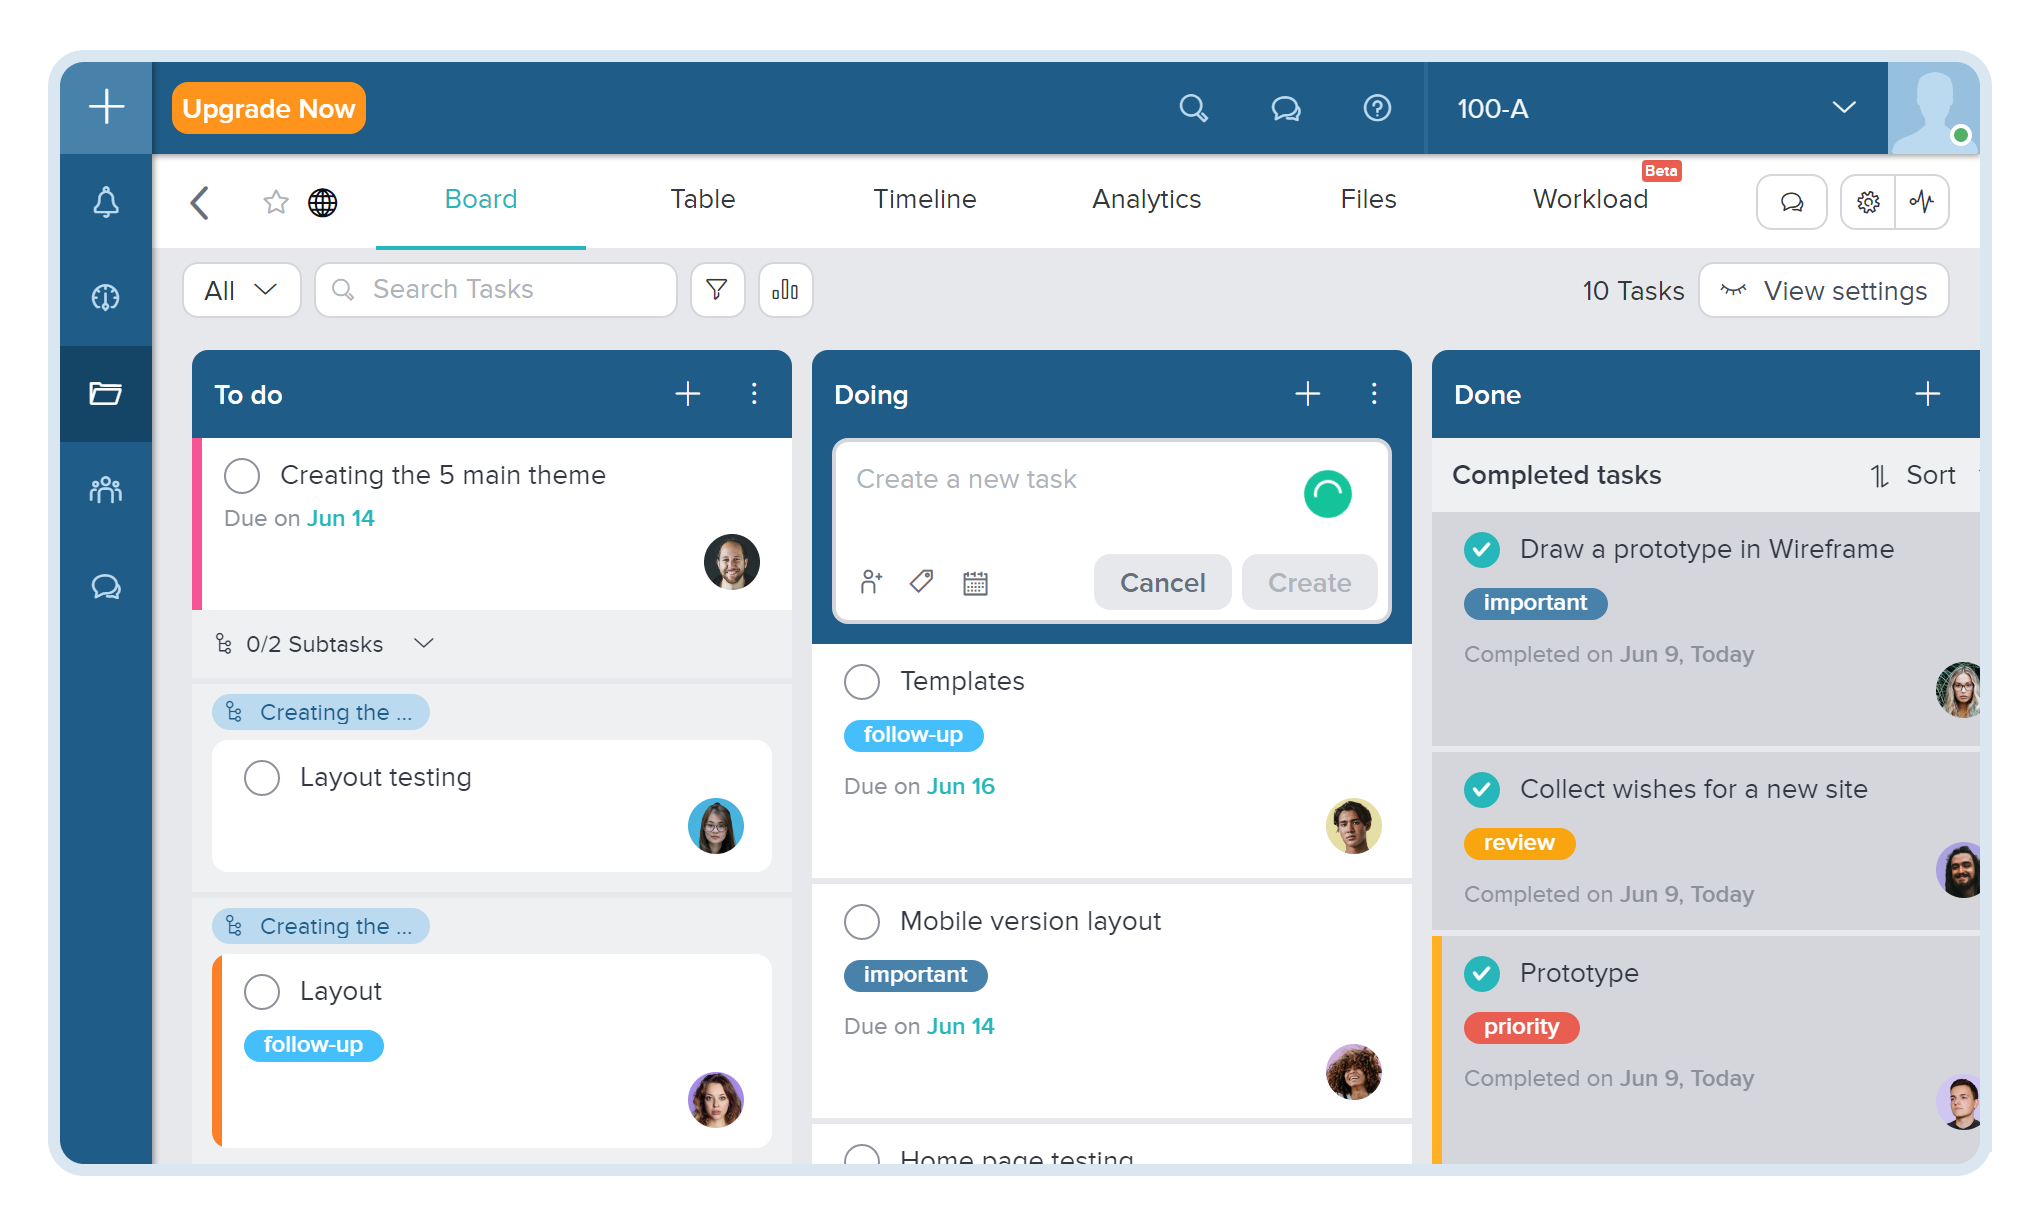Screen dimensions: 2040x1224
Task: Click the tag icon in new task form
Action: pyautogui.click(x=922, y=582)
